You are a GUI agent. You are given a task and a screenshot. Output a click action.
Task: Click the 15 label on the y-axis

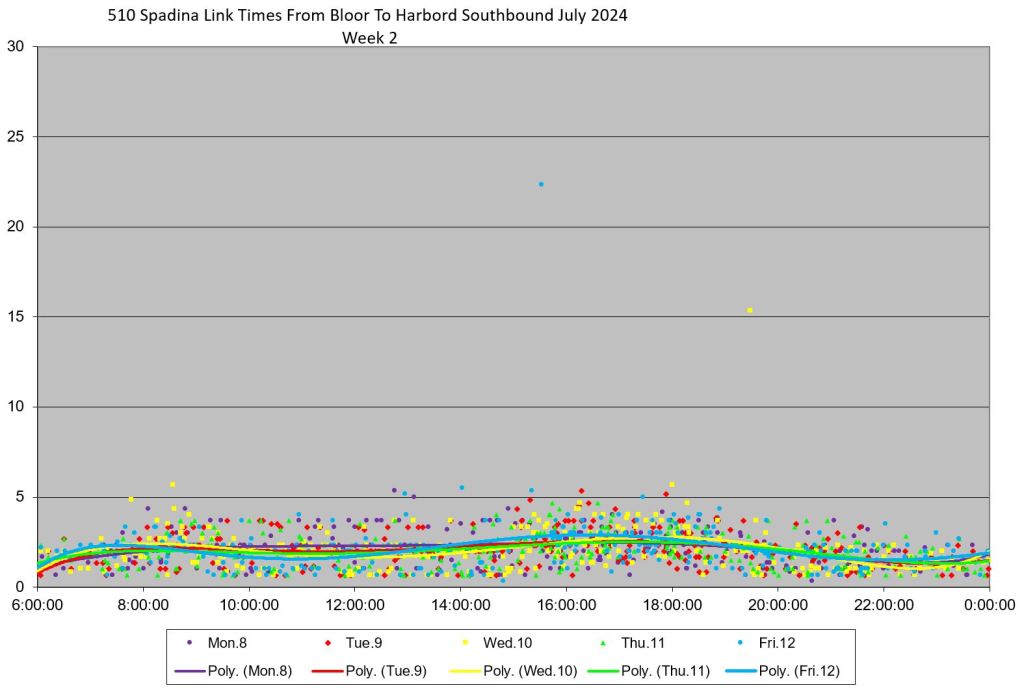click(x=15, y=317)
